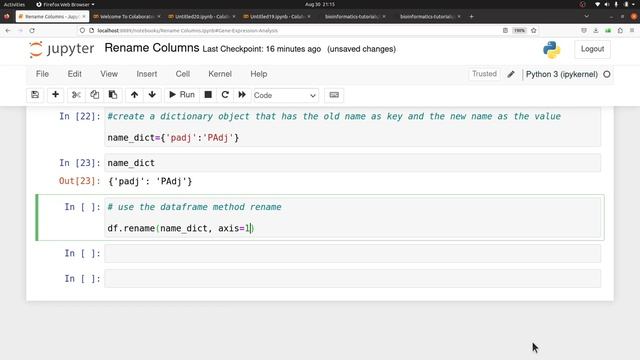
Task: Open the Firefox Web Browser app menu
Action: (65, 4)
